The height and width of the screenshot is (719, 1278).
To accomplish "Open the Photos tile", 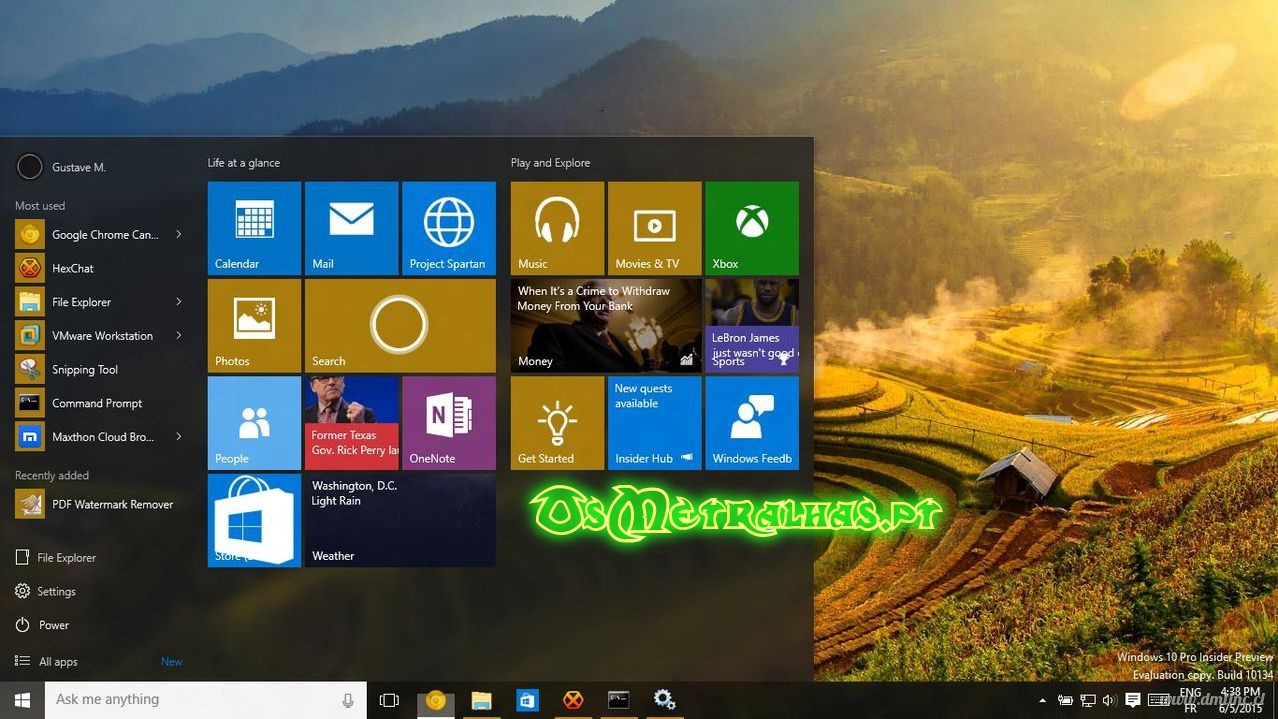I will pyautogui.click(x=254, y=325).
